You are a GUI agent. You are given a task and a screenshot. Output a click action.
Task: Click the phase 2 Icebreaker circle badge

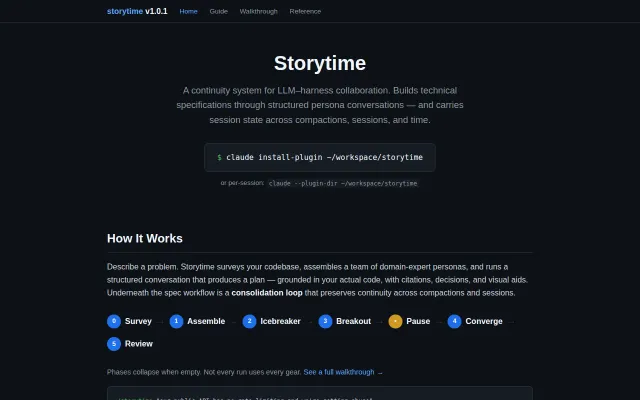point(249,321)
